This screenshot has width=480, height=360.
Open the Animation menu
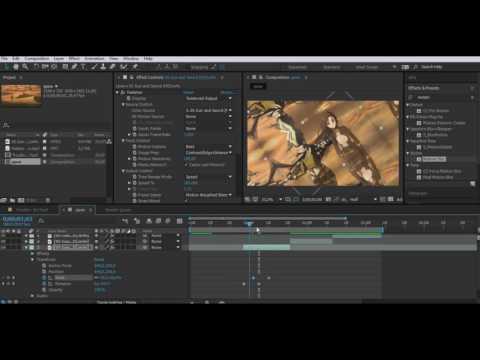[x=94, y=59]
